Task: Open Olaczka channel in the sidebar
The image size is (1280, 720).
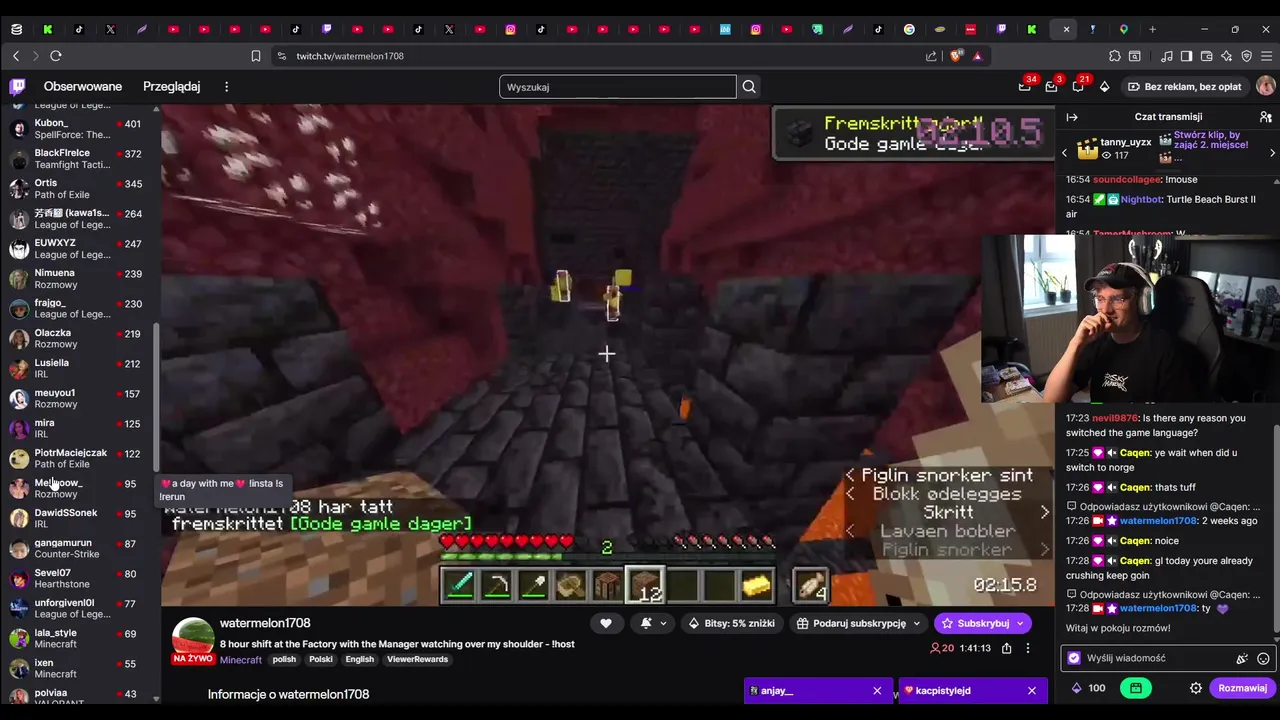Action: pos(79,338)
